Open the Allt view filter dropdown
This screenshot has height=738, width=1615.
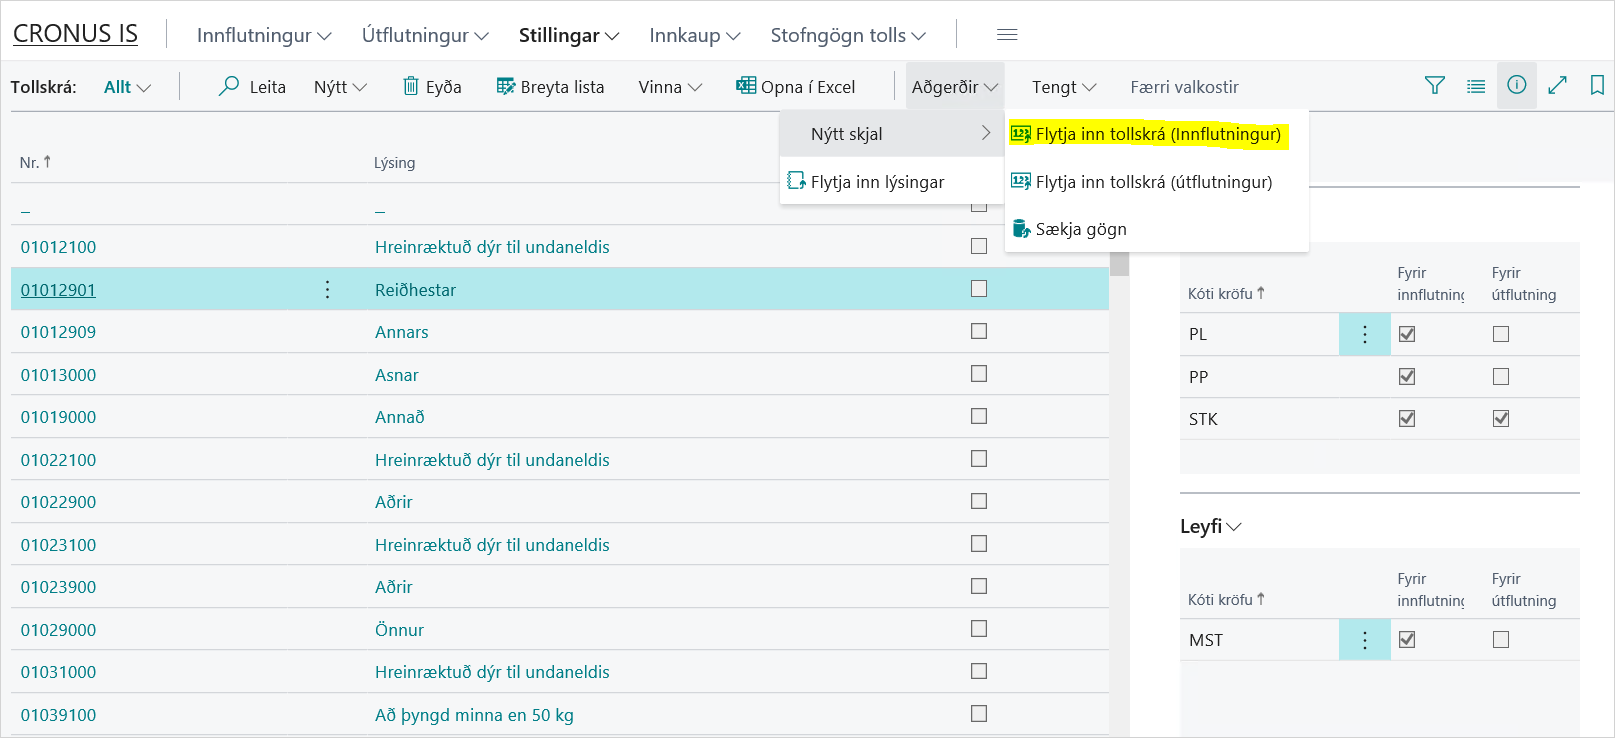127,87
